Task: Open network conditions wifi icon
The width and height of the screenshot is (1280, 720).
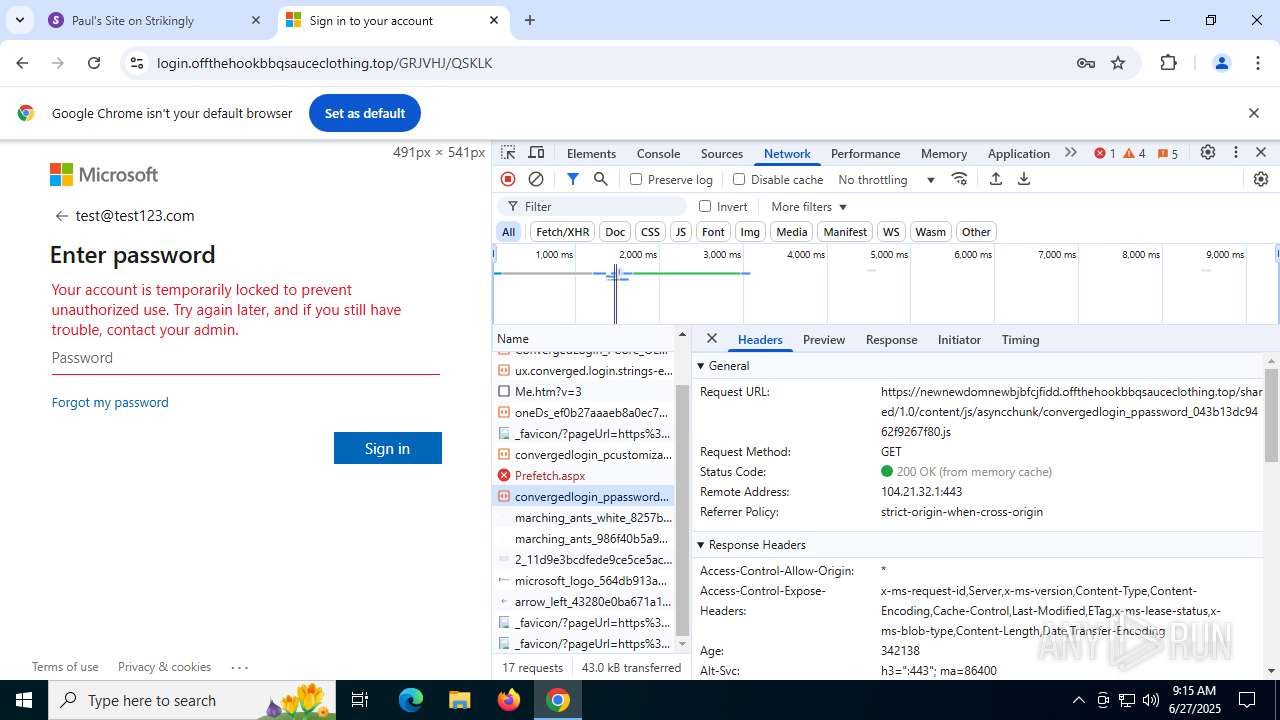Action: click(960, 179)
